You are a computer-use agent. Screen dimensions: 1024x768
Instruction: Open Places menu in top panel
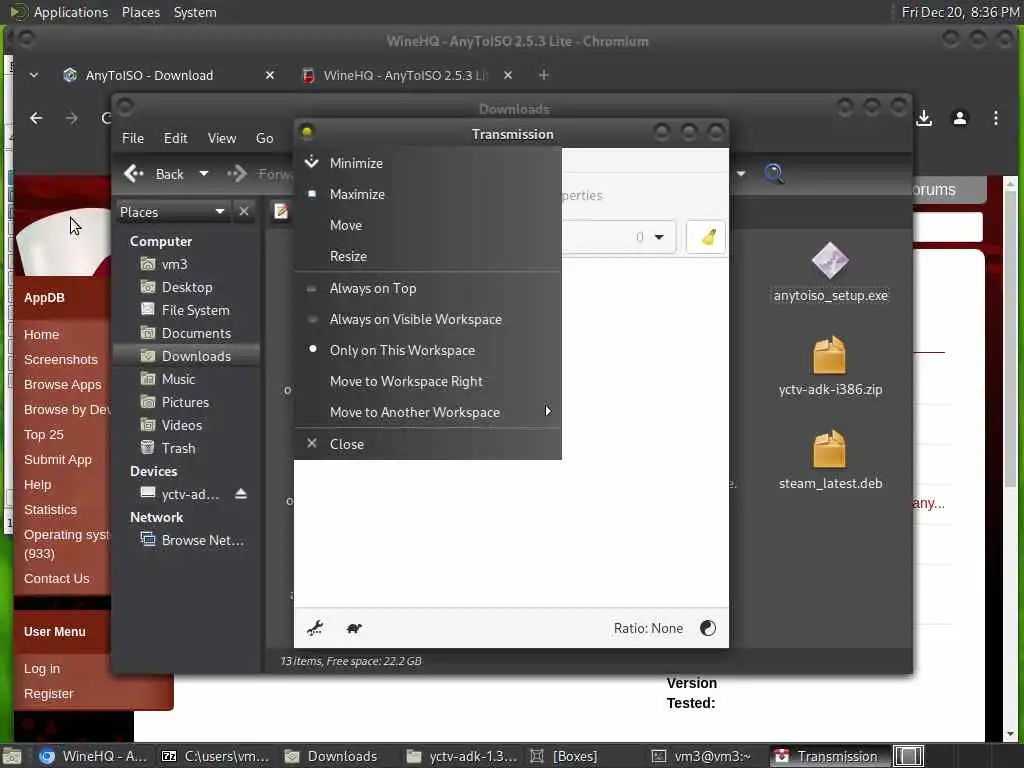click(140, 12)
